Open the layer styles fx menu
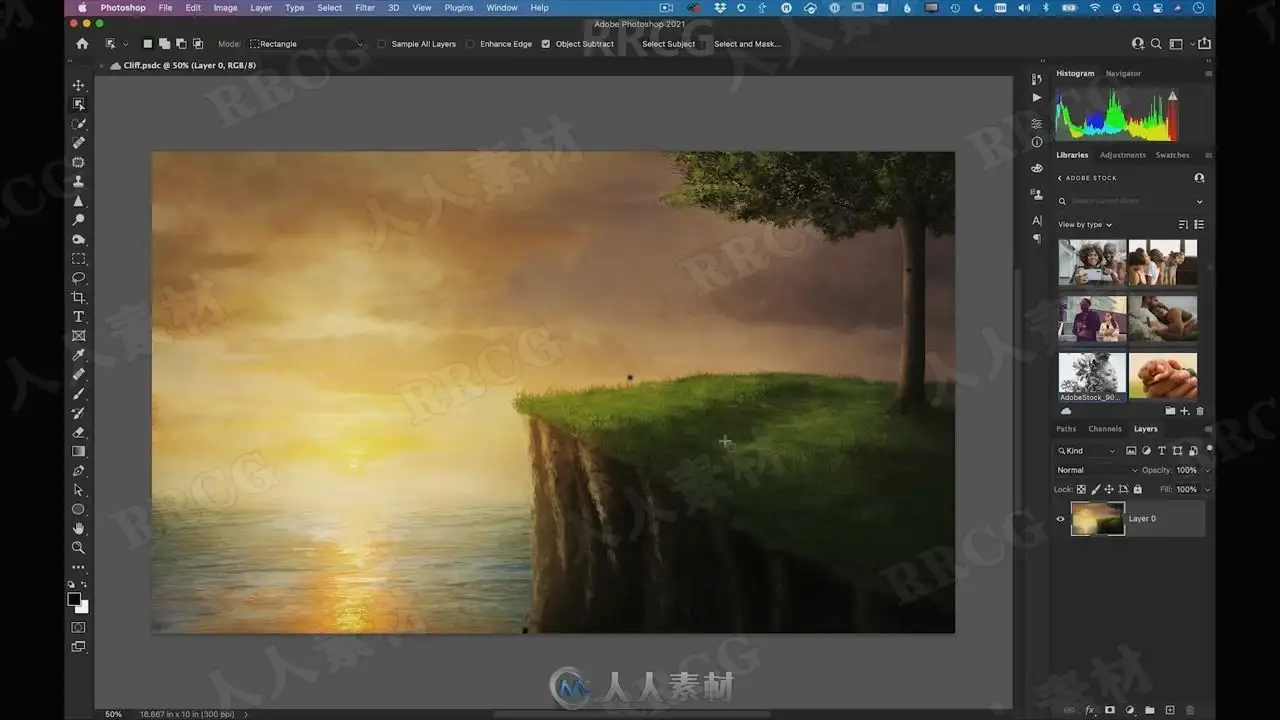This screenshot has height=720, width=1280. tap(1089, 710)
